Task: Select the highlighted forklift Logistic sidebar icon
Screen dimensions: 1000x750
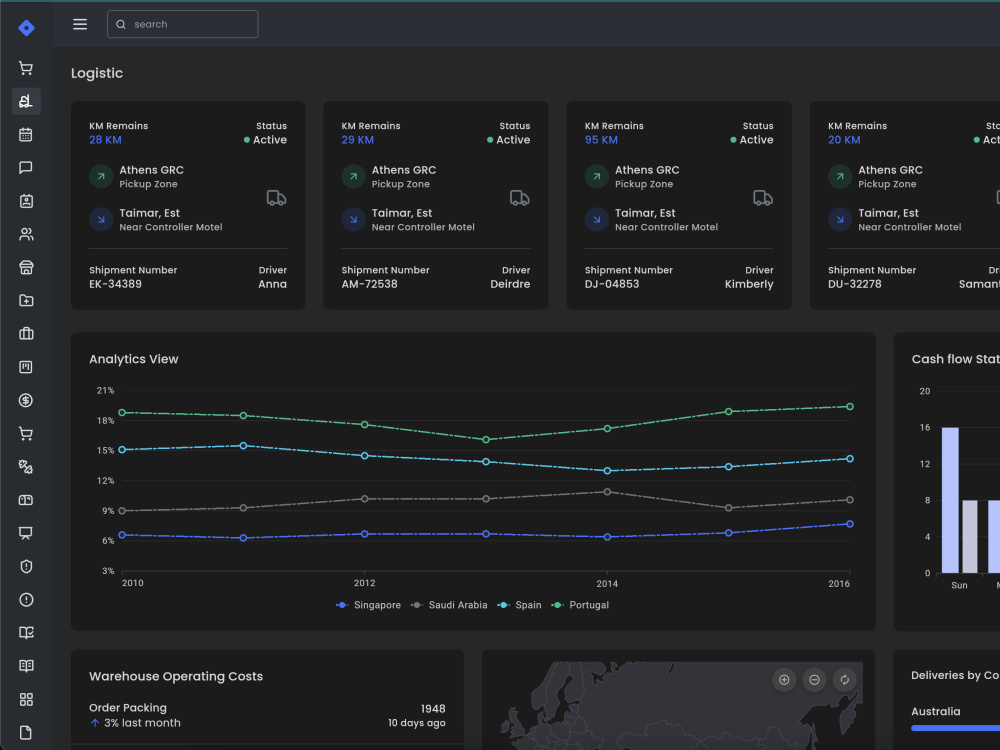Action: tap(26, 101)
